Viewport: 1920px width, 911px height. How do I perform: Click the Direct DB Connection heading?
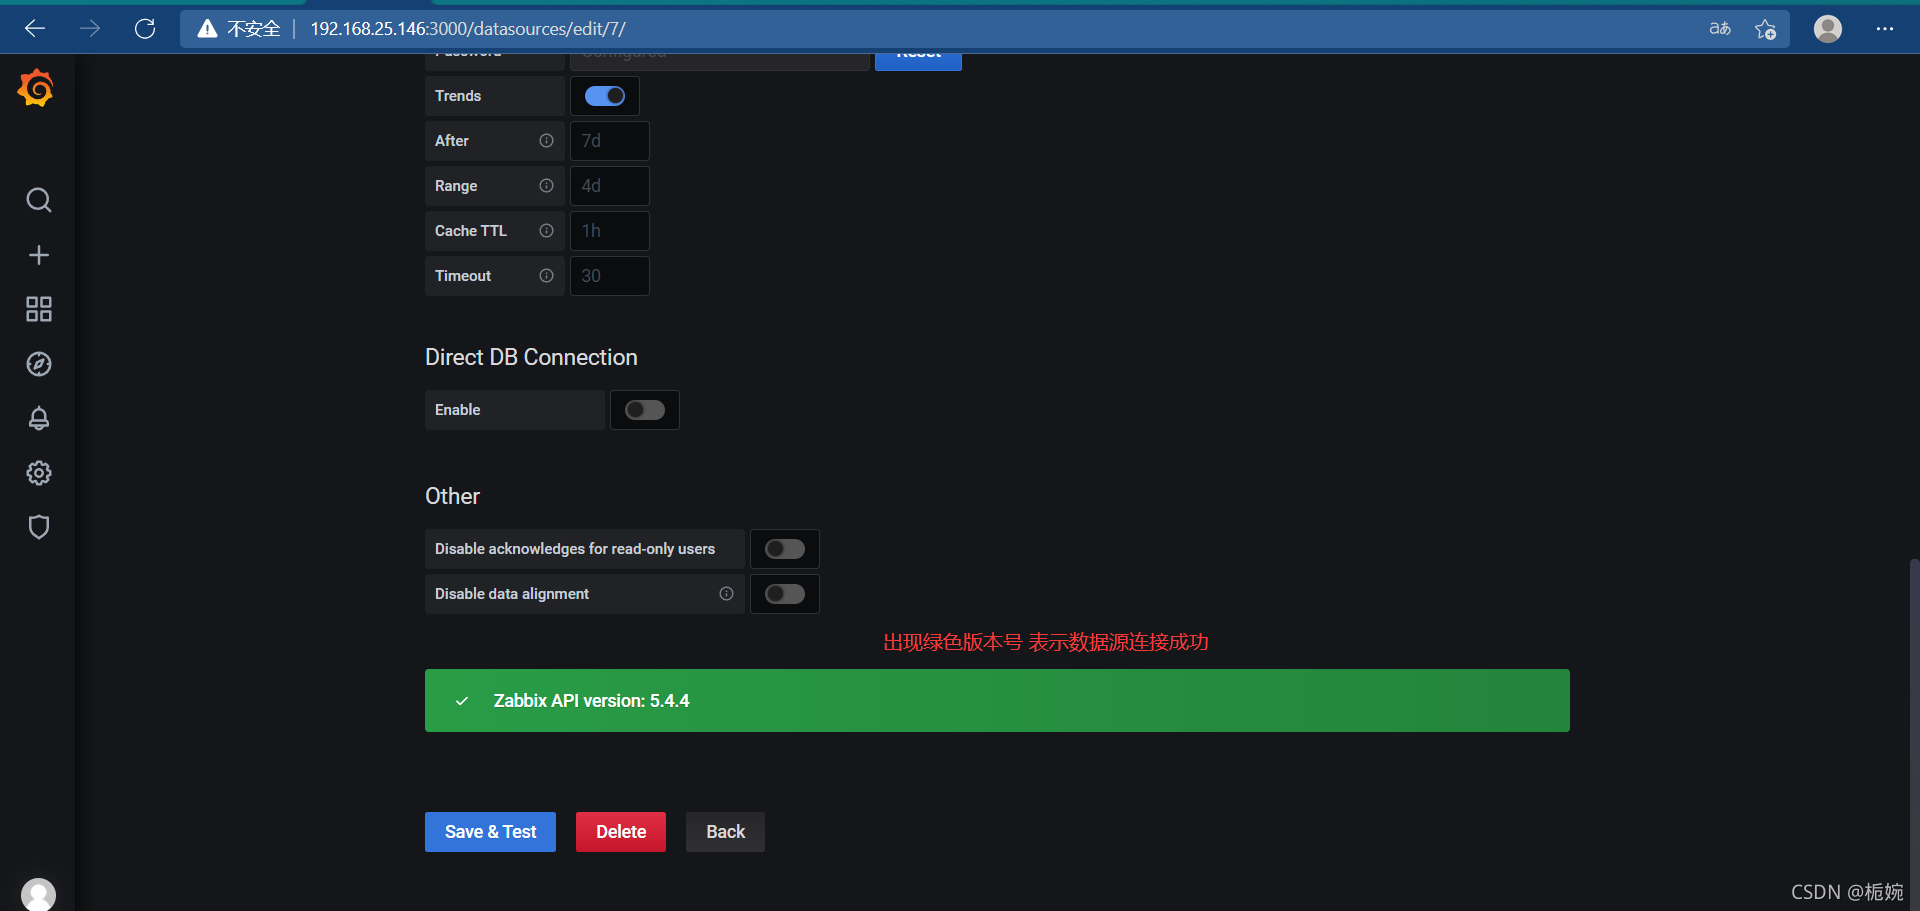[531, 357]
